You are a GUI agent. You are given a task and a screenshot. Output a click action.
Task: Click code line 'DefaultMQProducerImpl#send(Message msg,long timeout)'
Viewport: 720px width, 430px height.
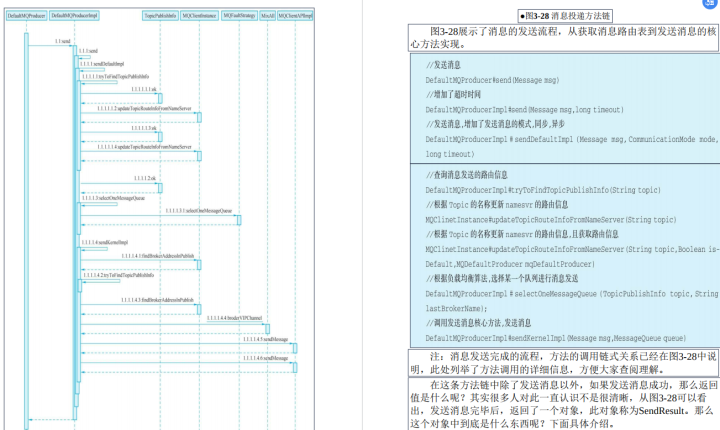(x=524, y=109)
